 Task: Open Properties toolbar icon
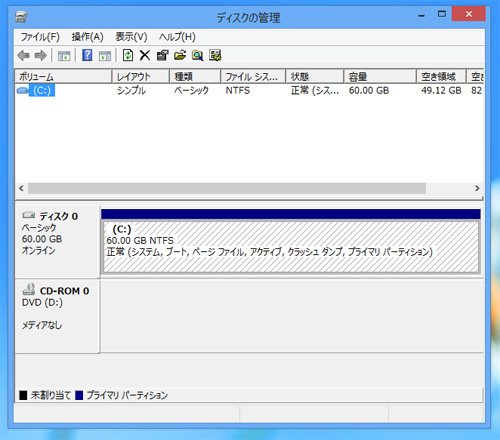click(x=163, y=55)
